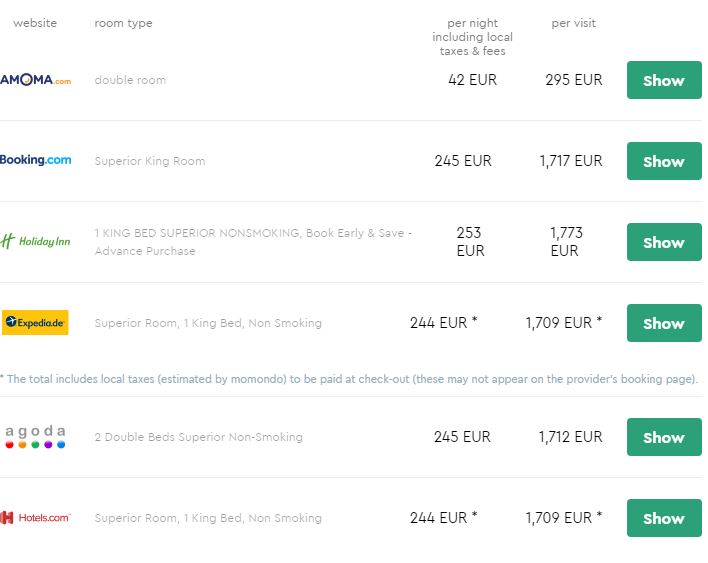This screenshot has height=563, width=708.
Task: Show the Hotels.com Superior Room deal
Action: [664, 518]
